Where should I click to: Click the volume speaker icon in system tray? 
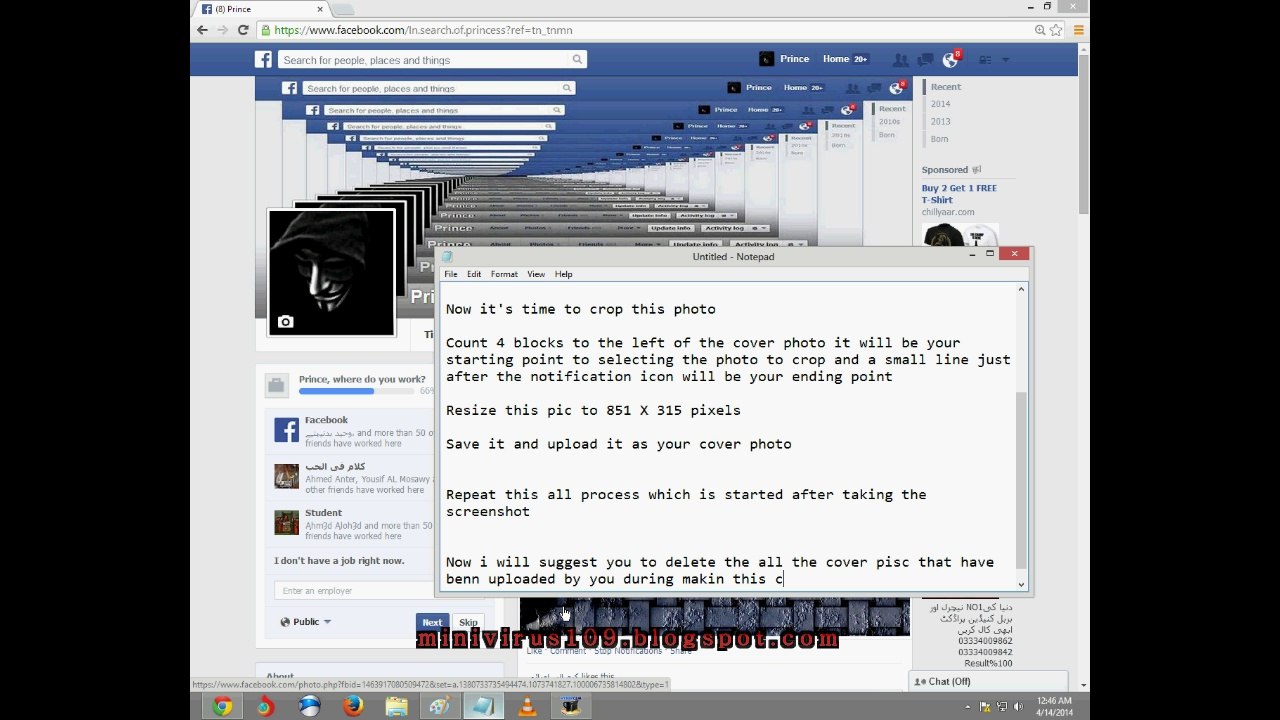click(1017, 707)
